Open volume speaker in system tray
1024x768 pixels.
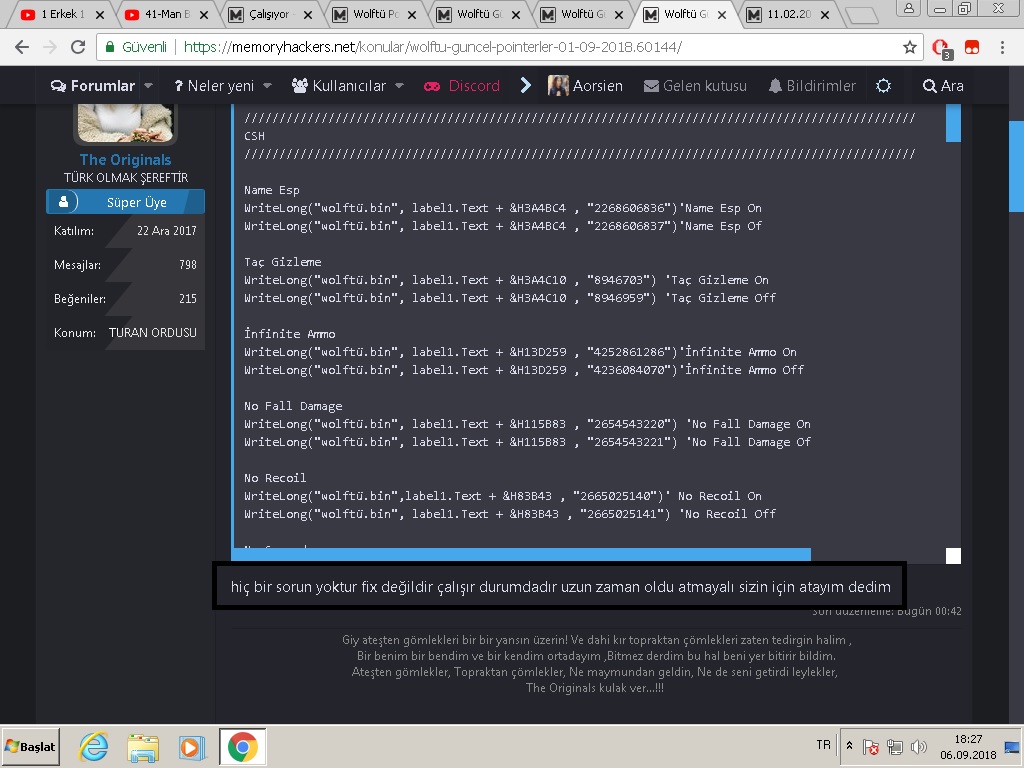pos(919,746)
